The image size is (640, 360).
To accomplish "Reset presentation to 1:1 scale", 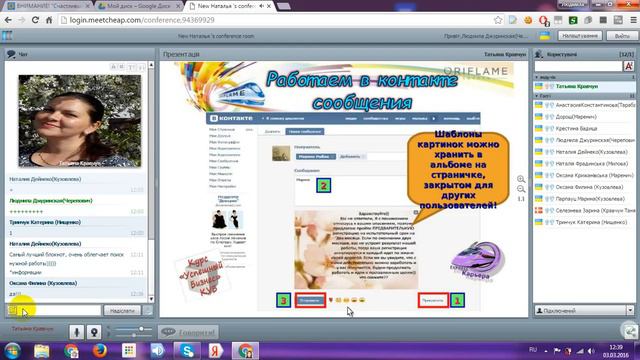I will [x=521, y=199].
